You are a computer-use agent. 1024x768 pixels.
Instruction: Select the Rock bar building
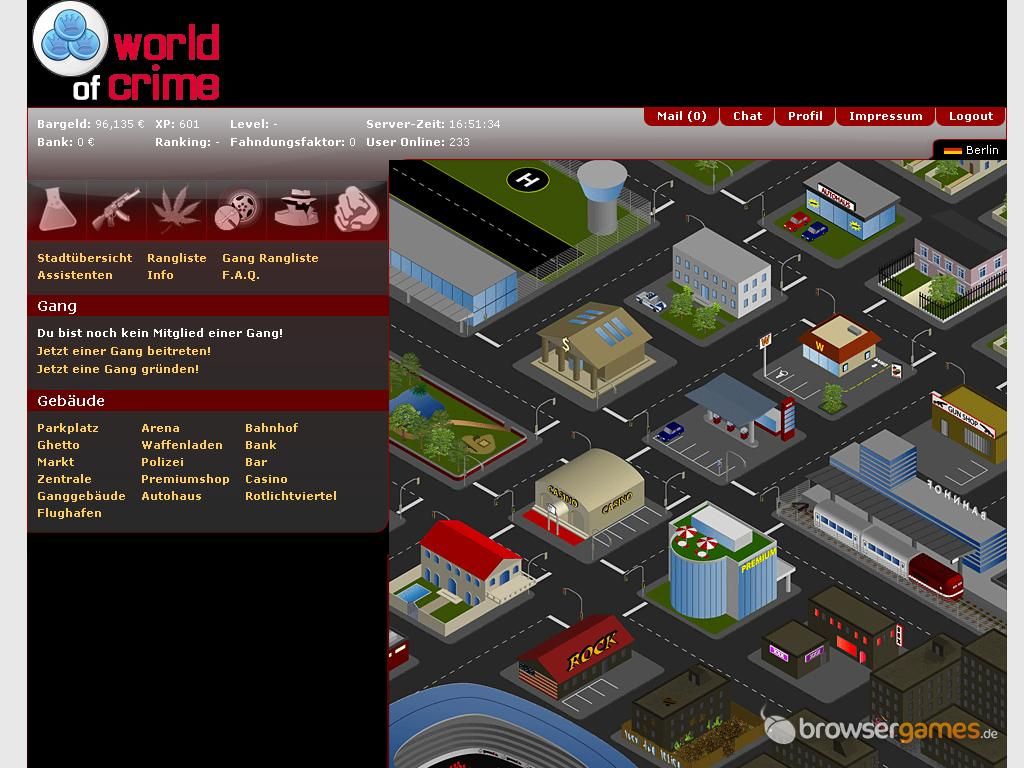pyautogui.click(x=575, y=656)
